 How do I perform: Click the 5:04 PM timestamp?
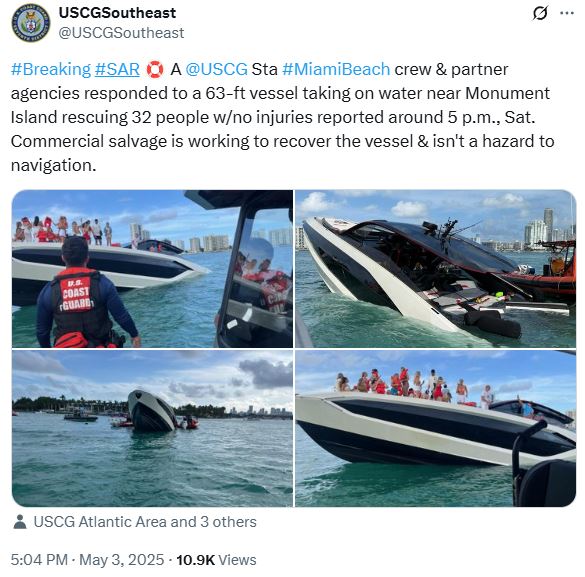click(x=39, y=560)
